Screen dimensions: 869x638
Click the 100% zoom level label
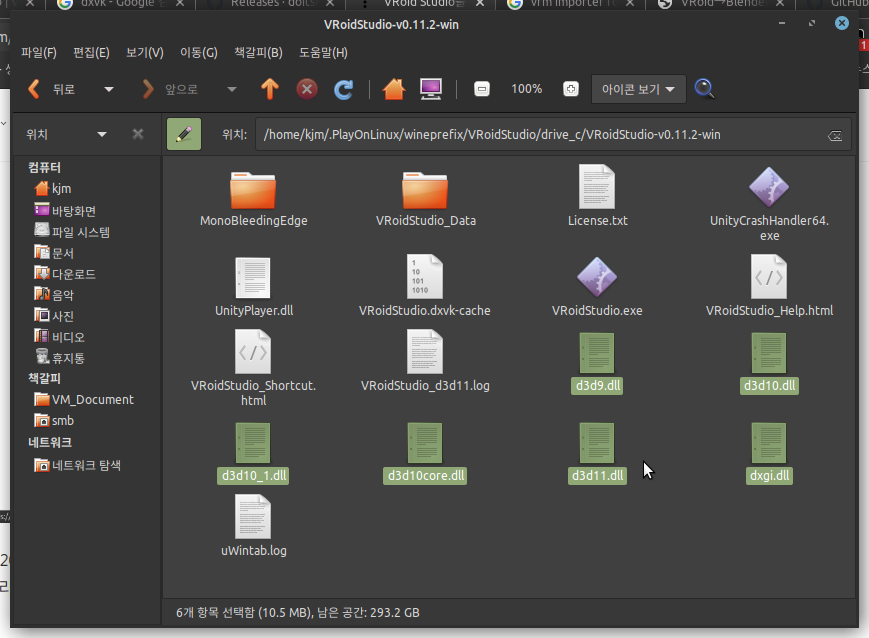526,89
